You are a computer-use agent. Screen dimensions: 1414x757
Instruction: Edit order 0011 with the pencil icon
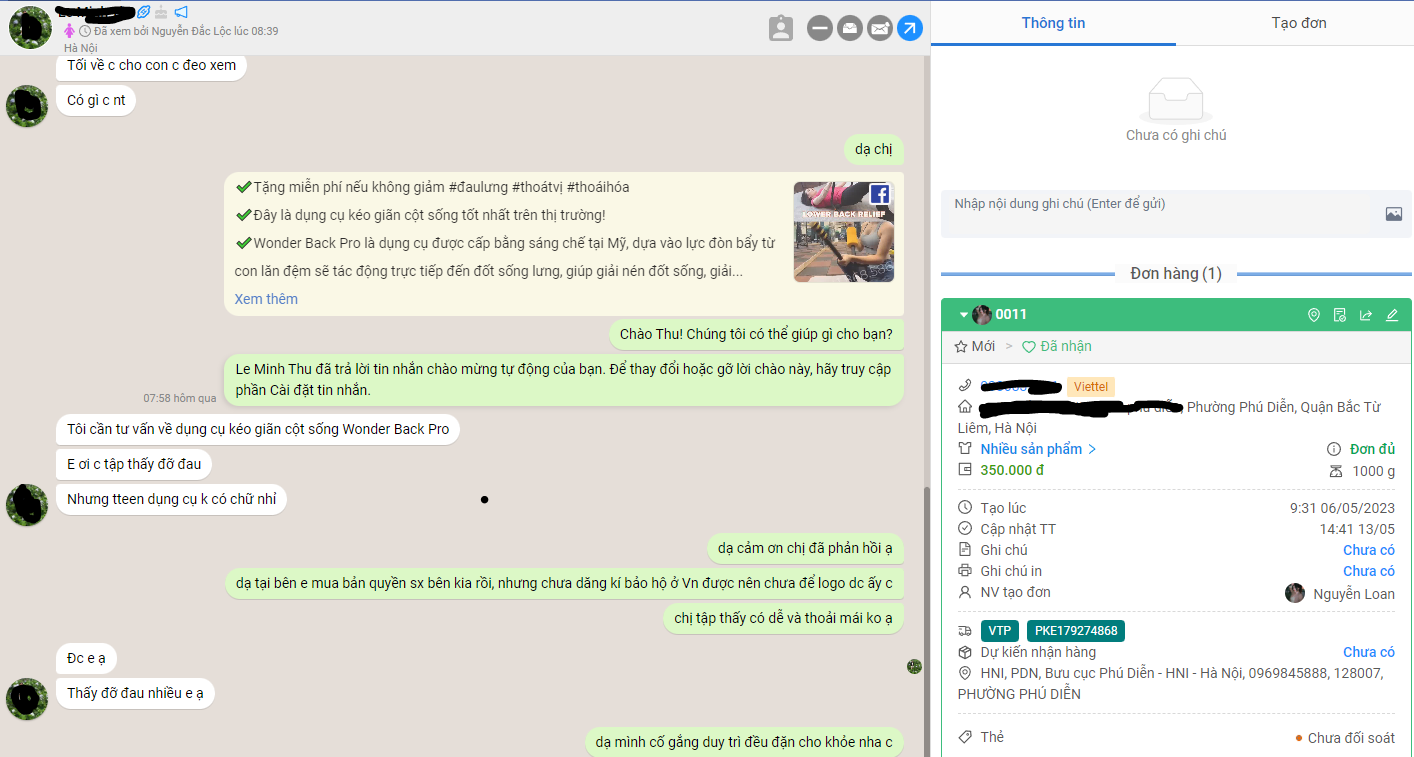(x=1392, y=315)
